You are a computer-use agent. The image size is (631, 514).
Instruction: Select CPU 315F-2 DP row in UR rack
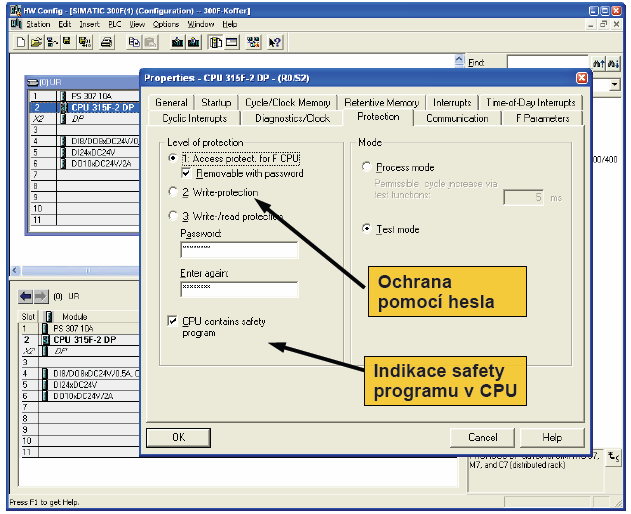coord(85,107)
